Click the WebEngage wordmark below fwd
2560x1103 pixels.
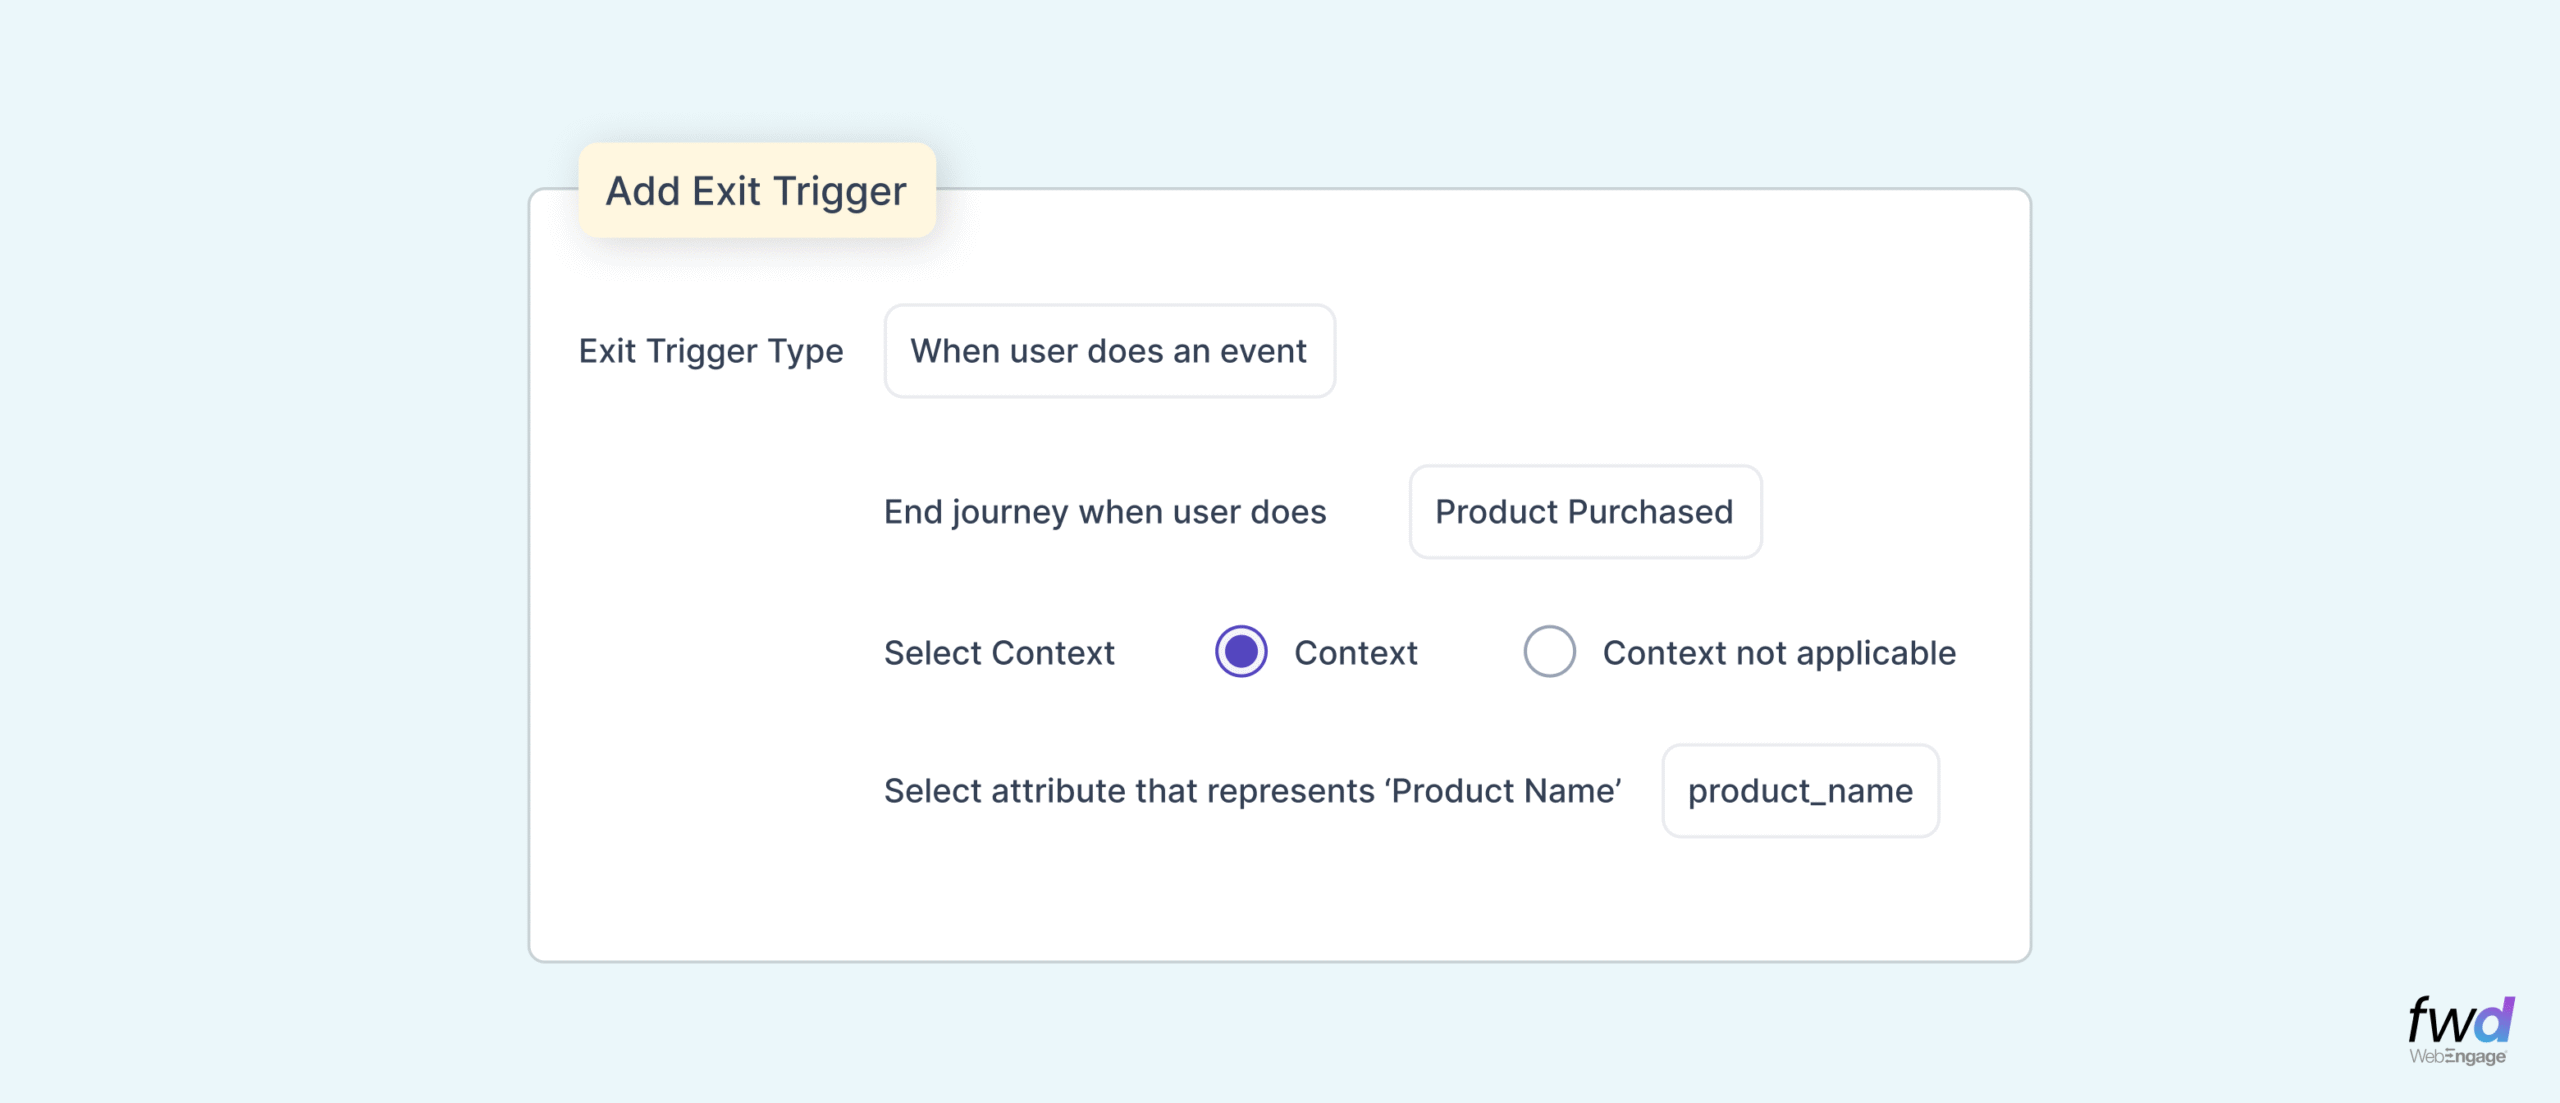click(2457, 1057)
